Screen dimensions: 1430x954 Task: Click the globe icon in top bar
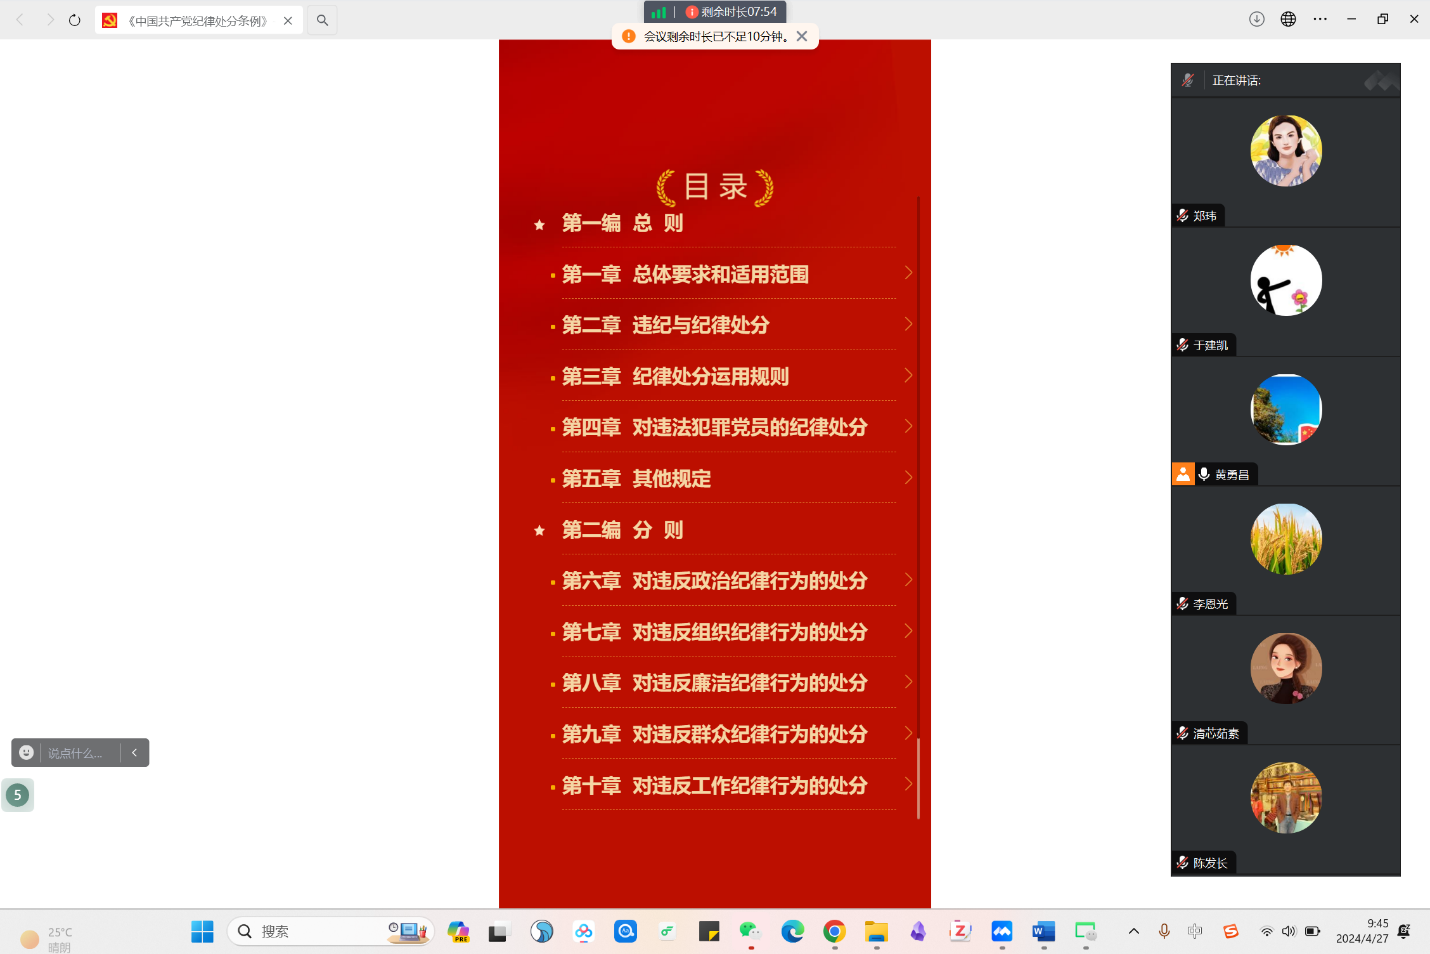(x=1288, y=19)
